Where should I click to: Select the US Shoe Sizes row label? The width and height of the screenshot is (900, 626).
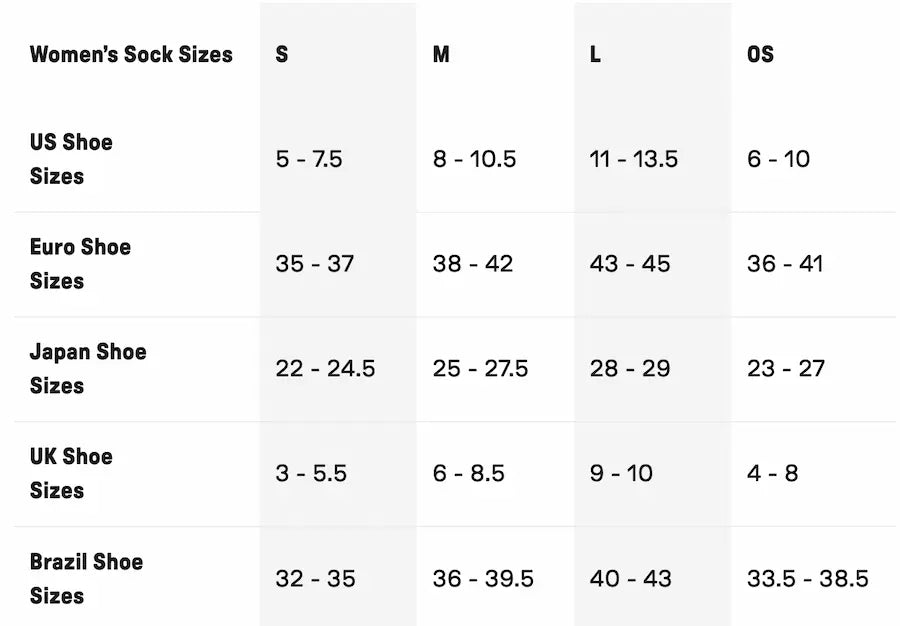(71, 159)
